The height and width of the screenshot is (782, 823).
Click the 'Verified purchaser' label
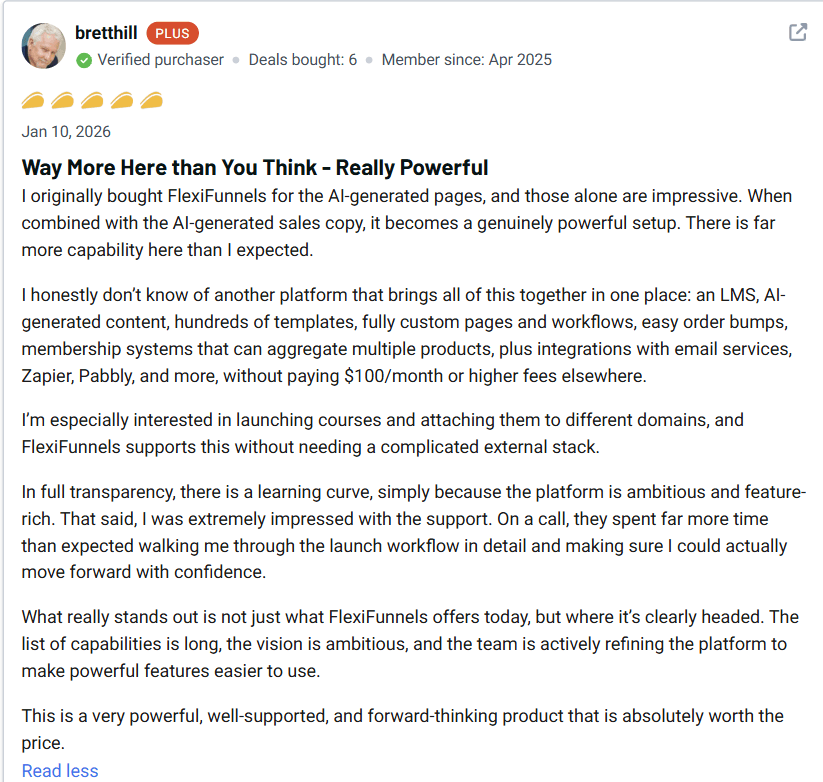pos(160,60)
